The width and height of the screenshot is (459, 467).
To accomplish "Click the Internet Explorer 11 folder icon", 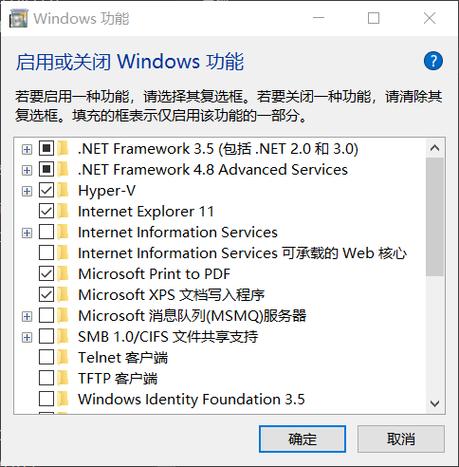I will [x=63, y=211].
